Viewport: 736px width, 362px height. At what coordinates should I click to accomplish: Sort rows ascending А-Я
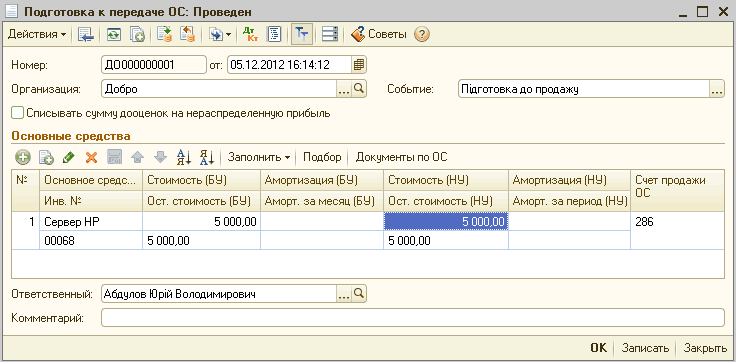pyautogui.click(x=184, y=157)
